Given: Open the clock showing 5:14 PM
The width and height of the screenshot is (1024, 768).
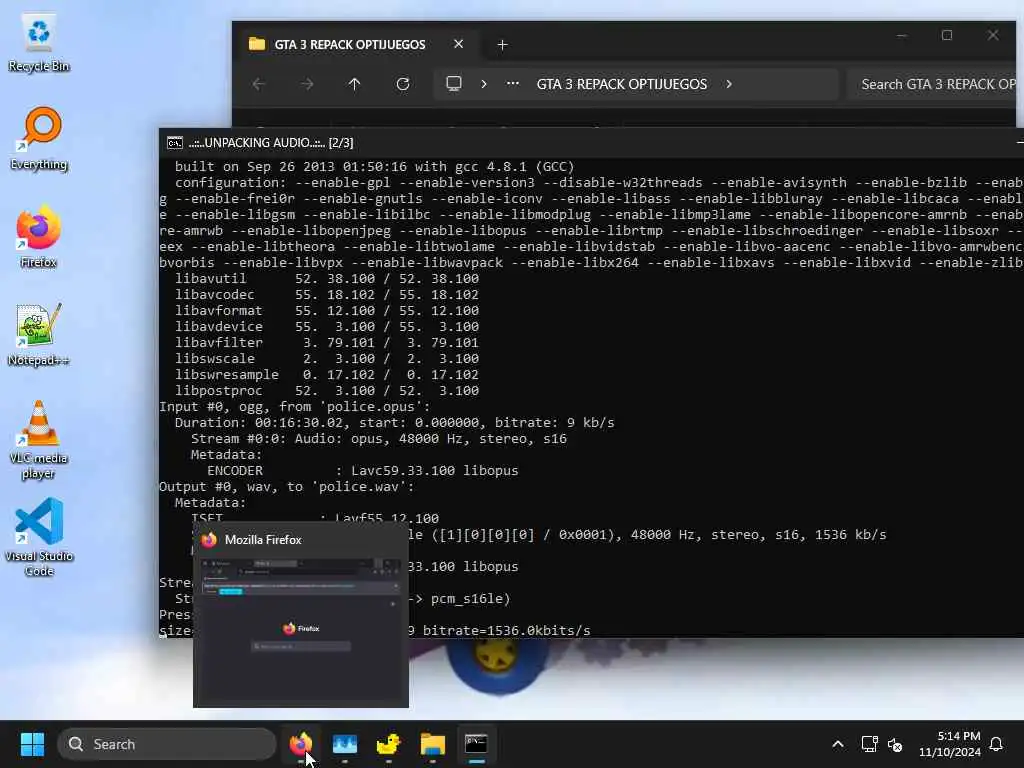Looking at the screenshot, I should point(950,744).
